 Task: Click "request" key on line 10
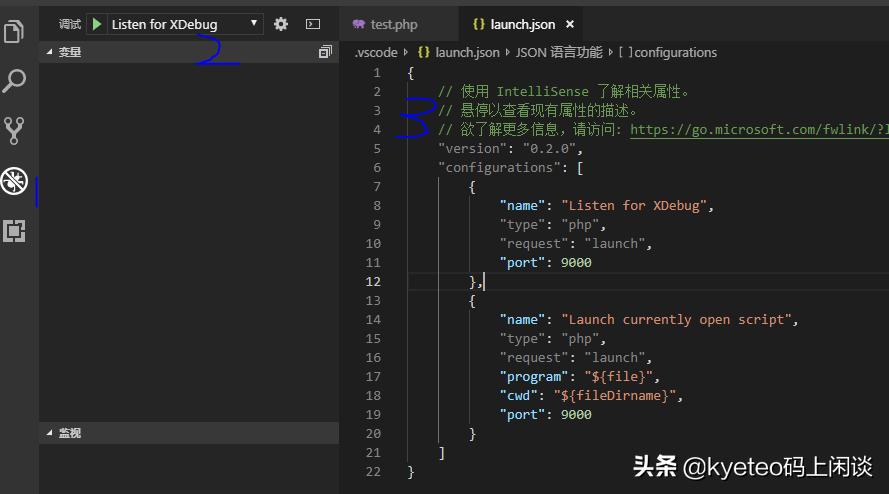[534, 243]
